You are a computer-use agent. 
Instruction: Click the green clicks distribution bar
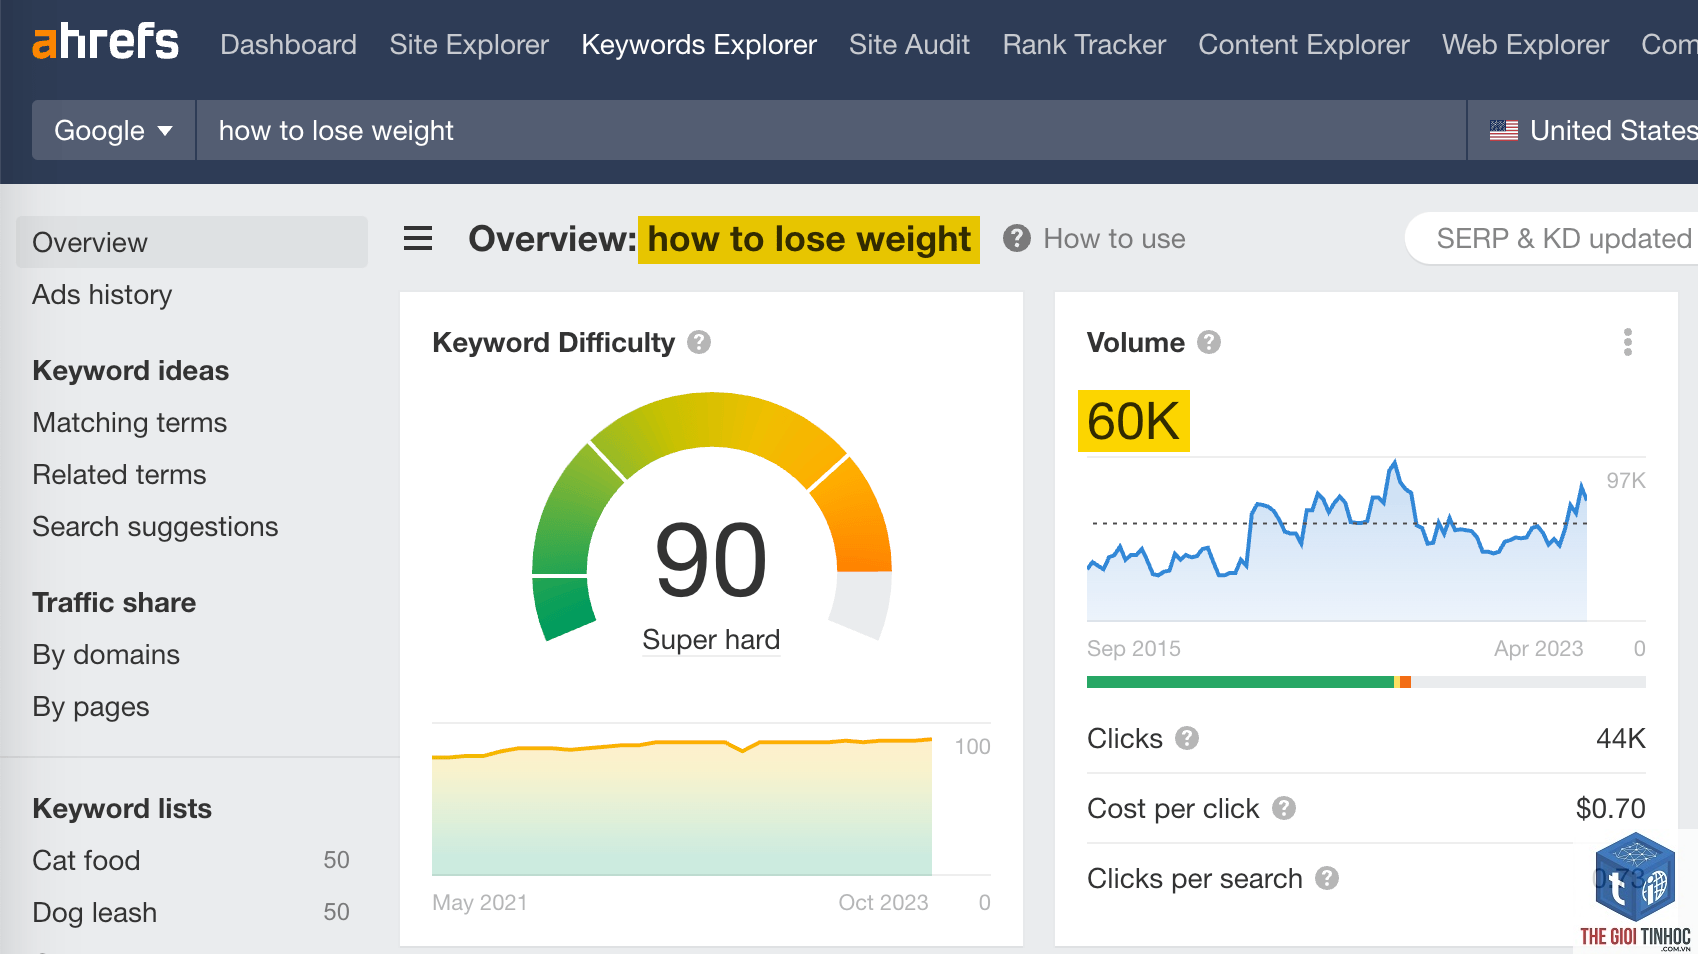(x=1240, y=682)
